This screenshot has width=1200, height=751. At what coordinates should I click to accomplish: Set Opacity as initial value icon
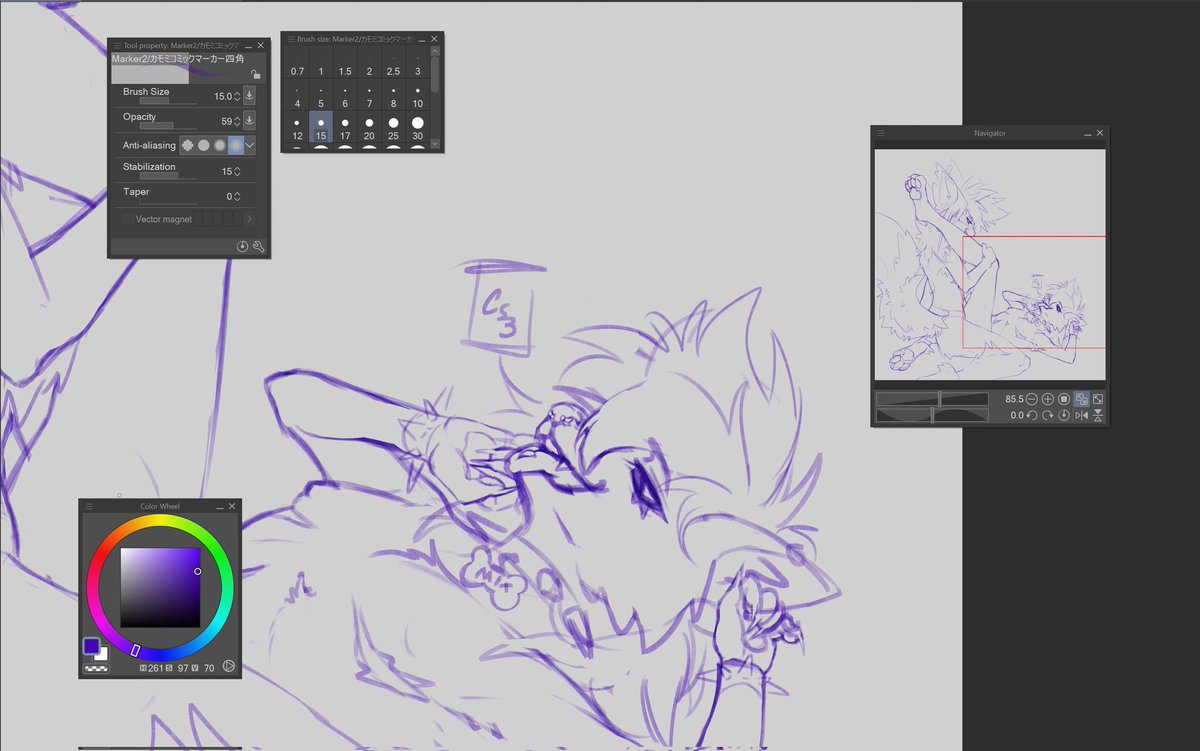tap(249, 121)
